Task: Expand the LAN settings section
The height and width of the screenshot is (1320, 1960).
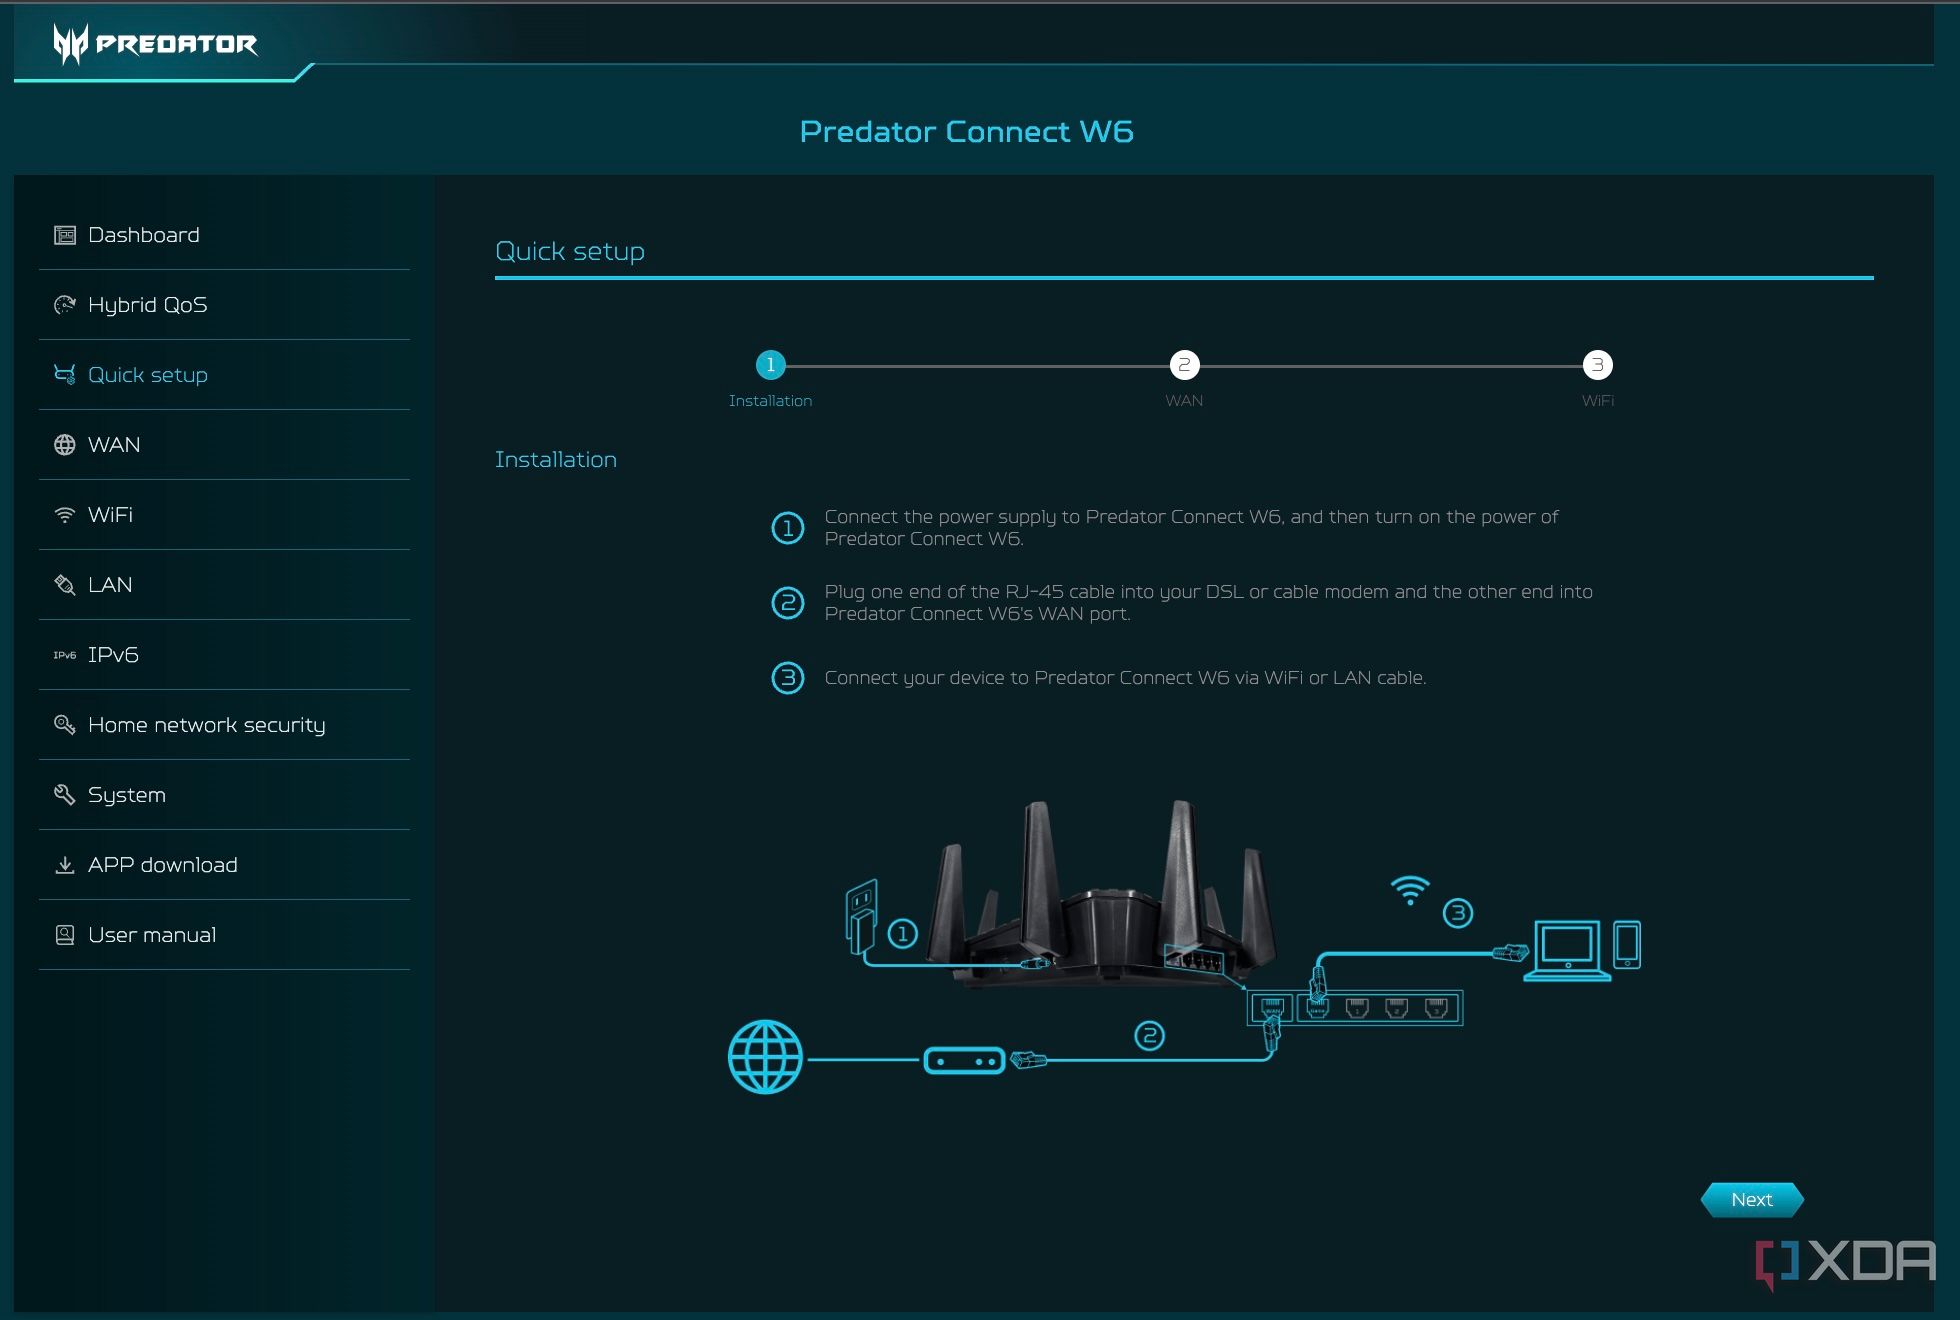Action: pos(109,583)
